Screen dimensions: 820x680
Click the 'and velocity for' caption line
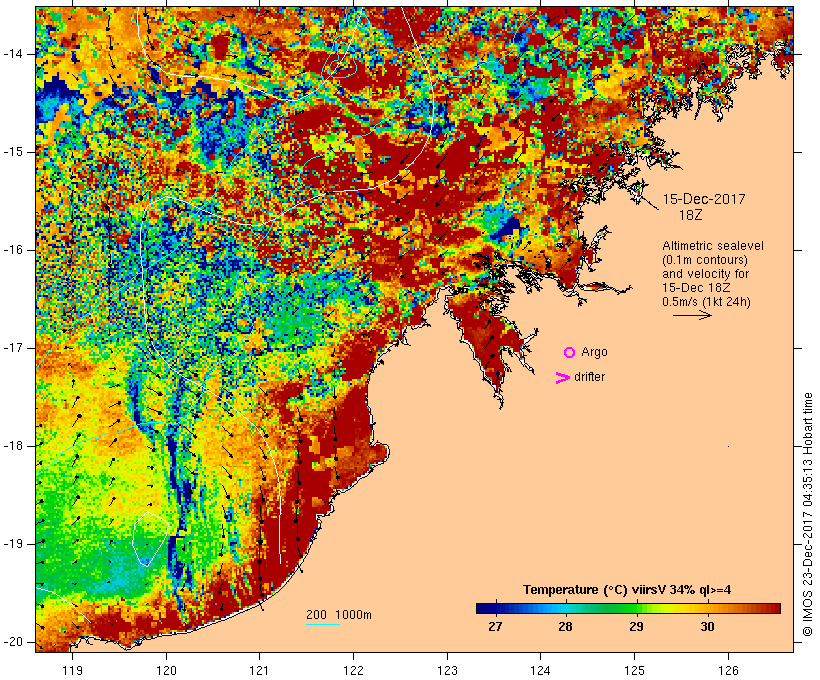(705, 274)
